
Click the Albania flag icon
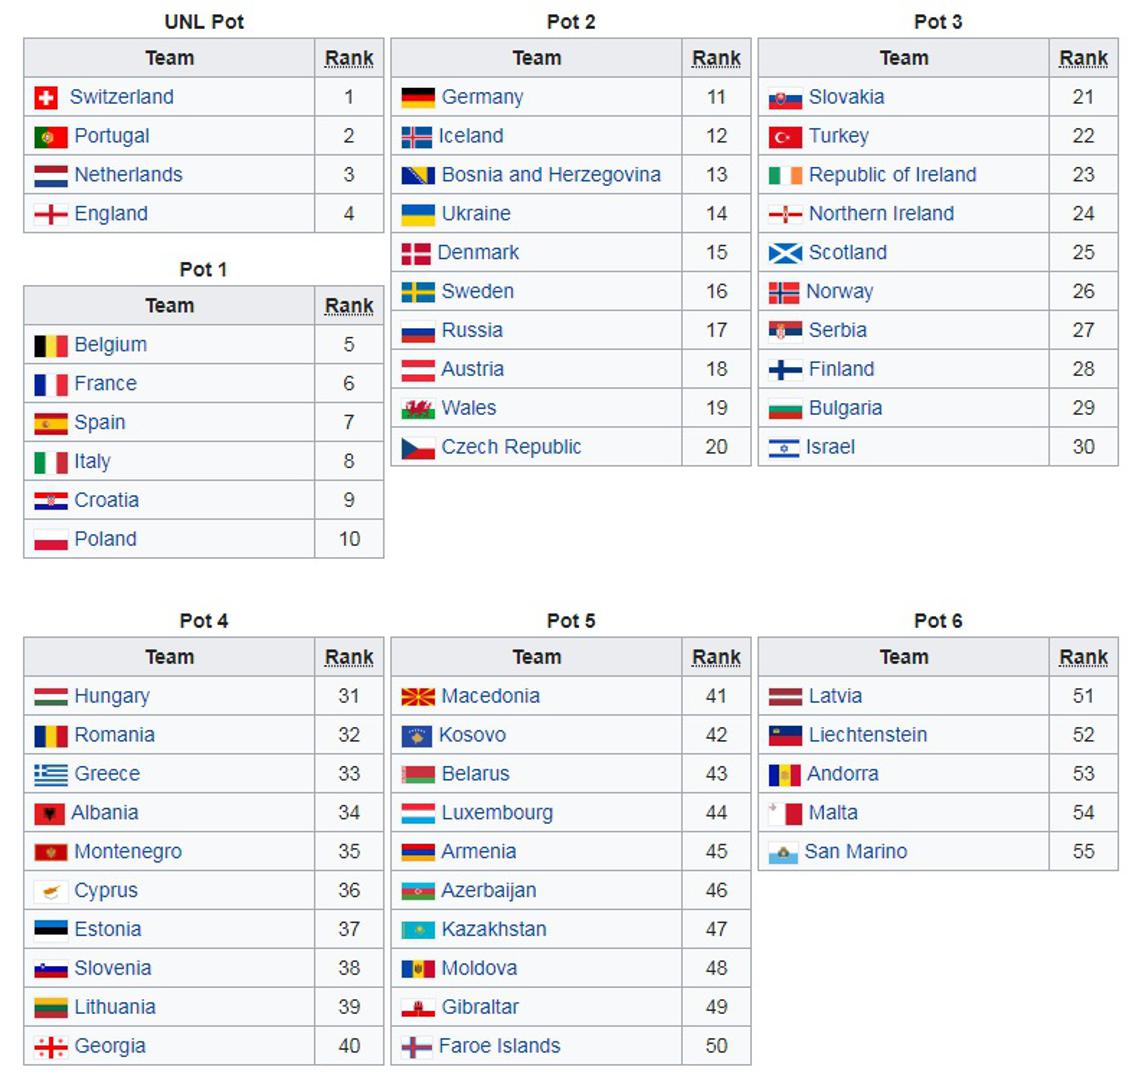[x=49, y=813]
